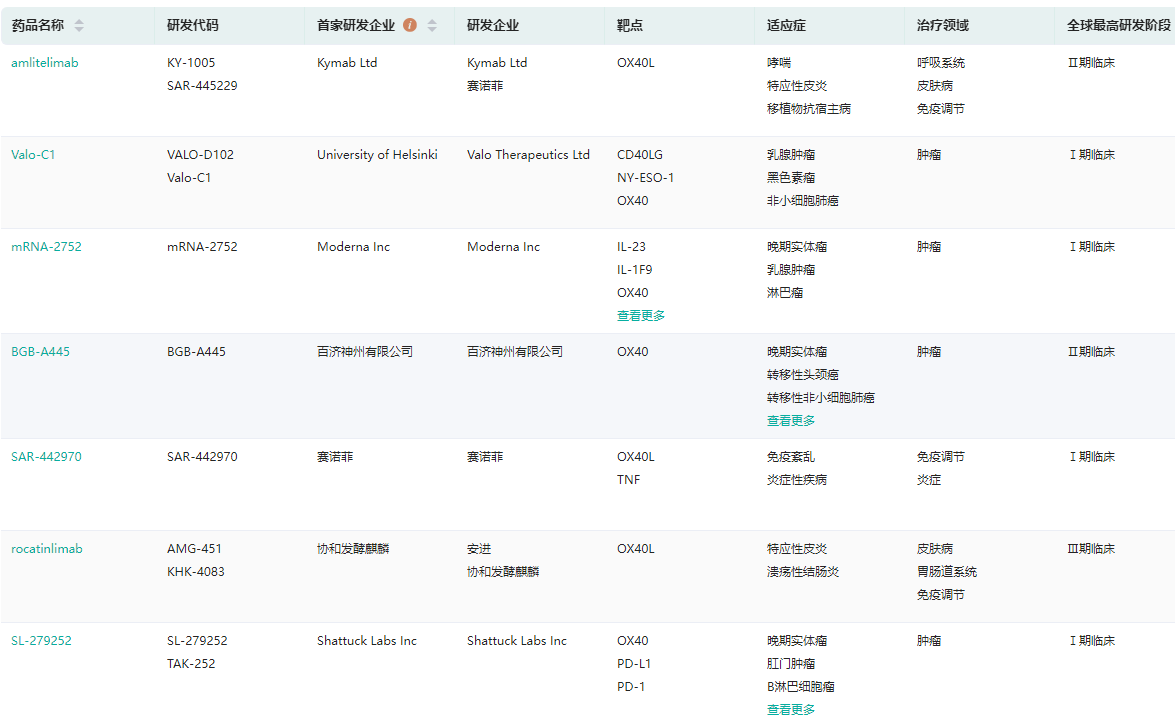Click 赛诺菲 under Kymab Ltd in amlitelimab row
1175x723 pixels.
point(485,86)
